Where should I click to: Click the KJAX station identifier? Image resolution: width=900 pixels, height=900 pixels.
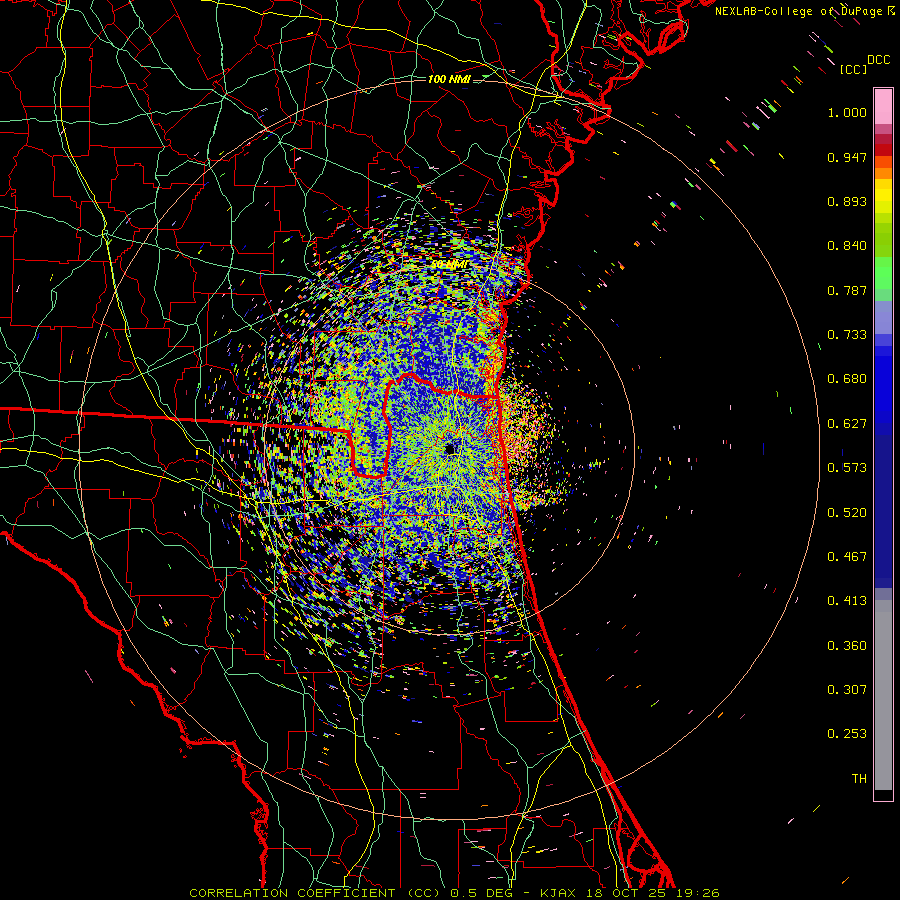point(558,893)
